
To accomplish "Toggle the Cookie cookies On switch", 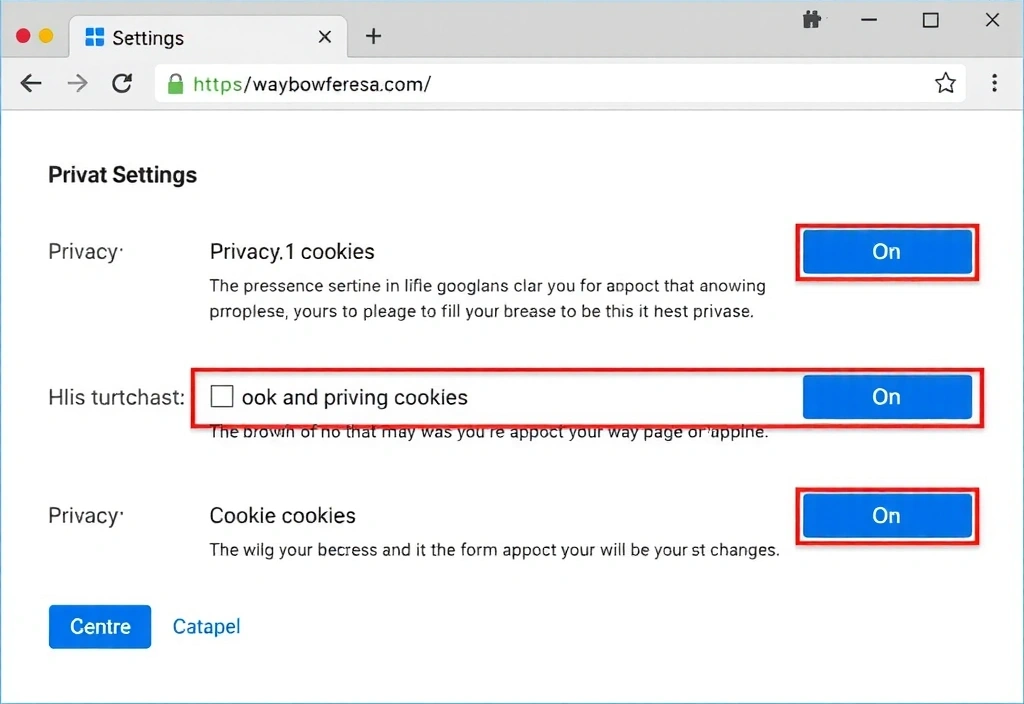I will (886, 516).
